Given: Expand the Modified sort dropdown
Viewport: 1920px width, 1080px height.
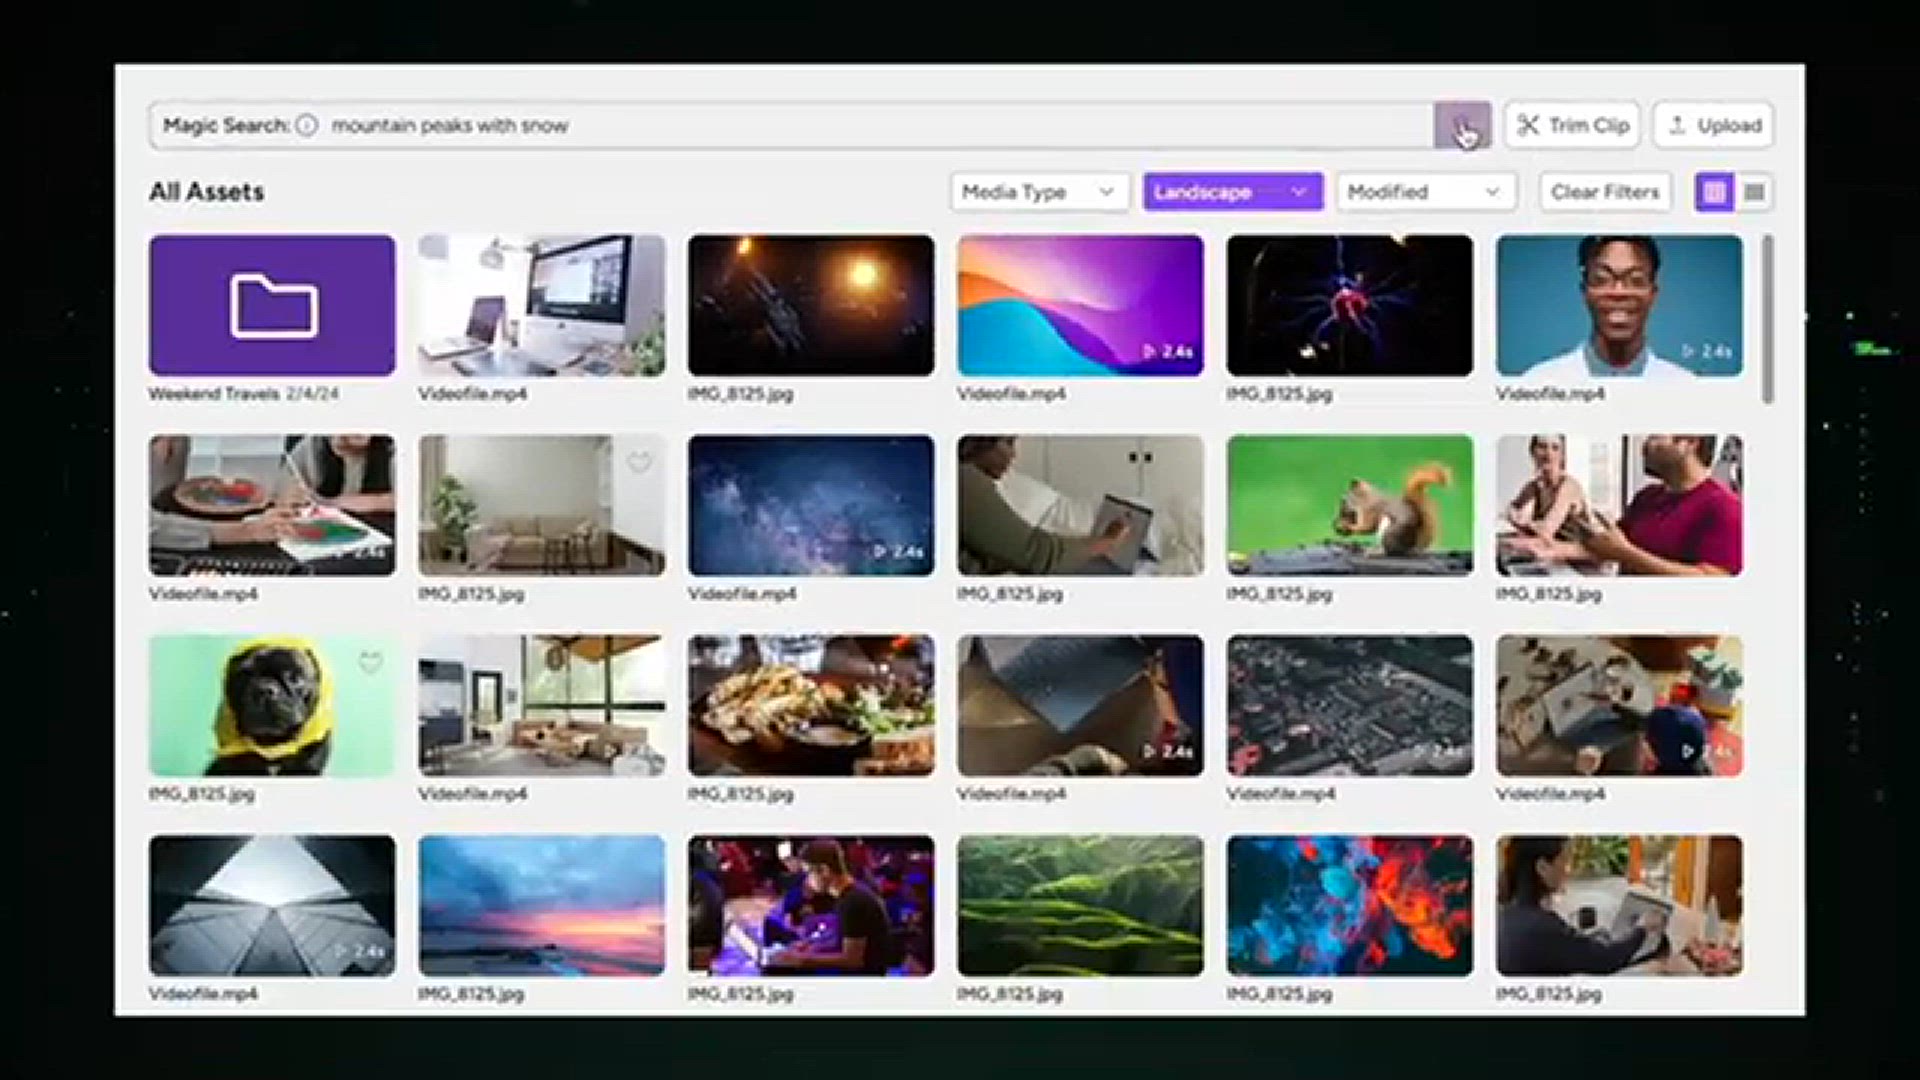Looking at the screenshot, I should tap(1426, 192).
